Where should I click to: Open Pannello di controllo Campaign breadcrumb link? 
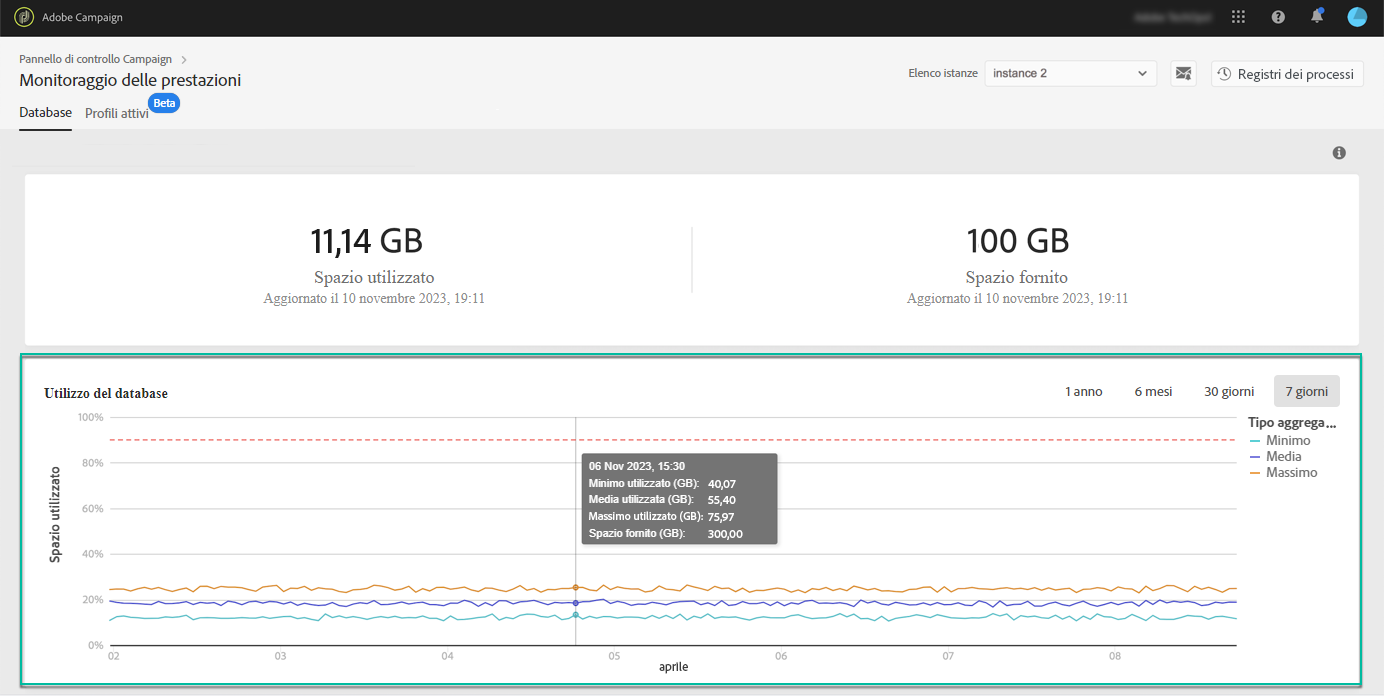pos(95,59)
